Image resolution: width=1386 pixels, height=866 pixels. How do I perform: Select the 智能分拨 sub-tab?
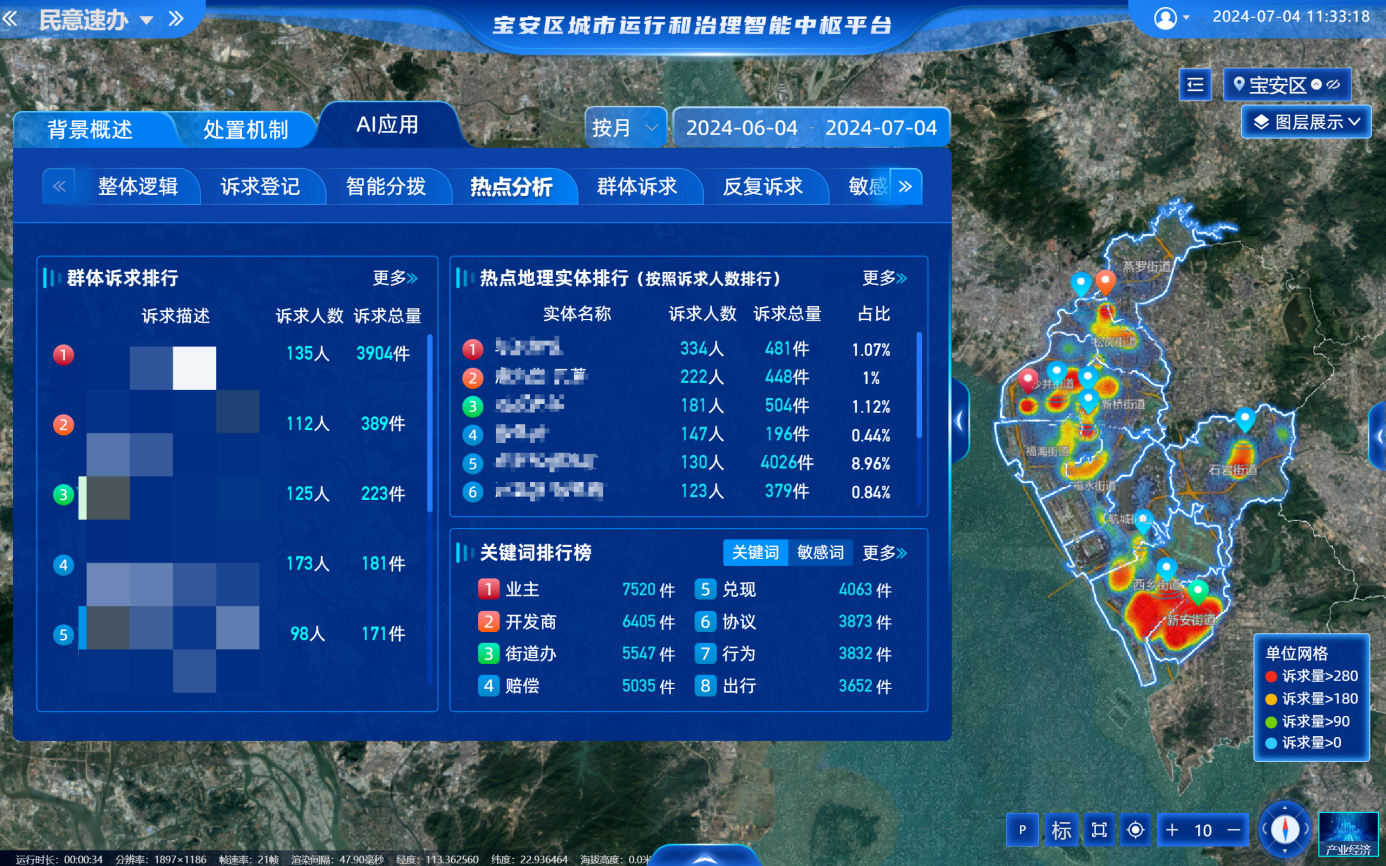(x=386, y=186)
